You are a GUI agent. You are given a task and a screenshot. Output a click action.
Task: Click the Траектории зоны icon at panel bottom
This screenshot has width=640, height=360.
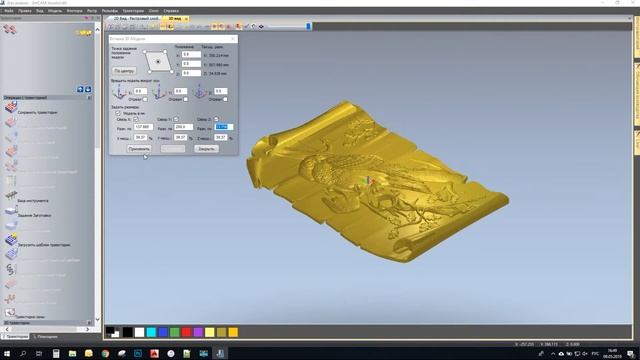(x=10, y=312)
